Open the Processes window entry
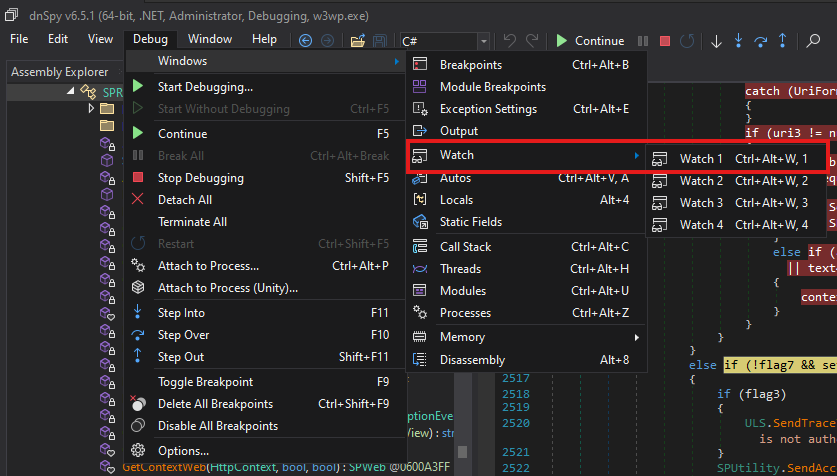 (x=526, y=313)
